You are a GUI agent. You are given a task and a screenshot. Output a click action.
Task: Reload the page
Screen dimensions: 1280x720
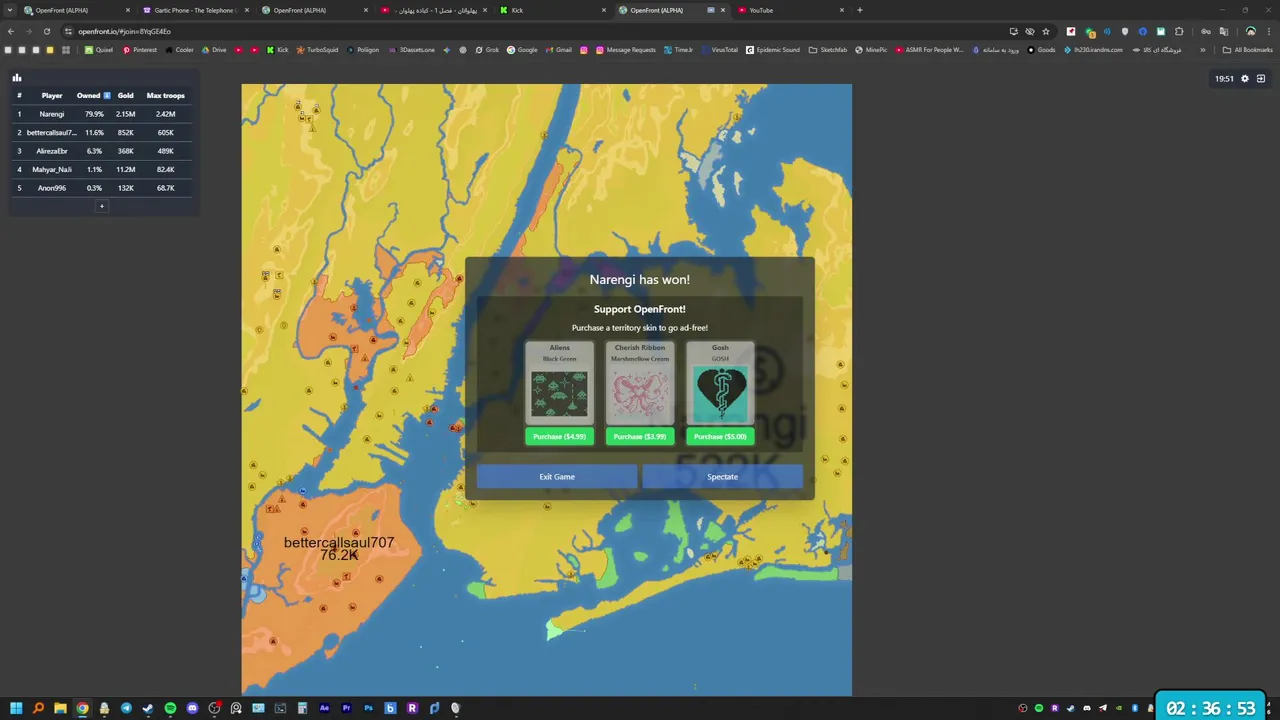point(46,31)
